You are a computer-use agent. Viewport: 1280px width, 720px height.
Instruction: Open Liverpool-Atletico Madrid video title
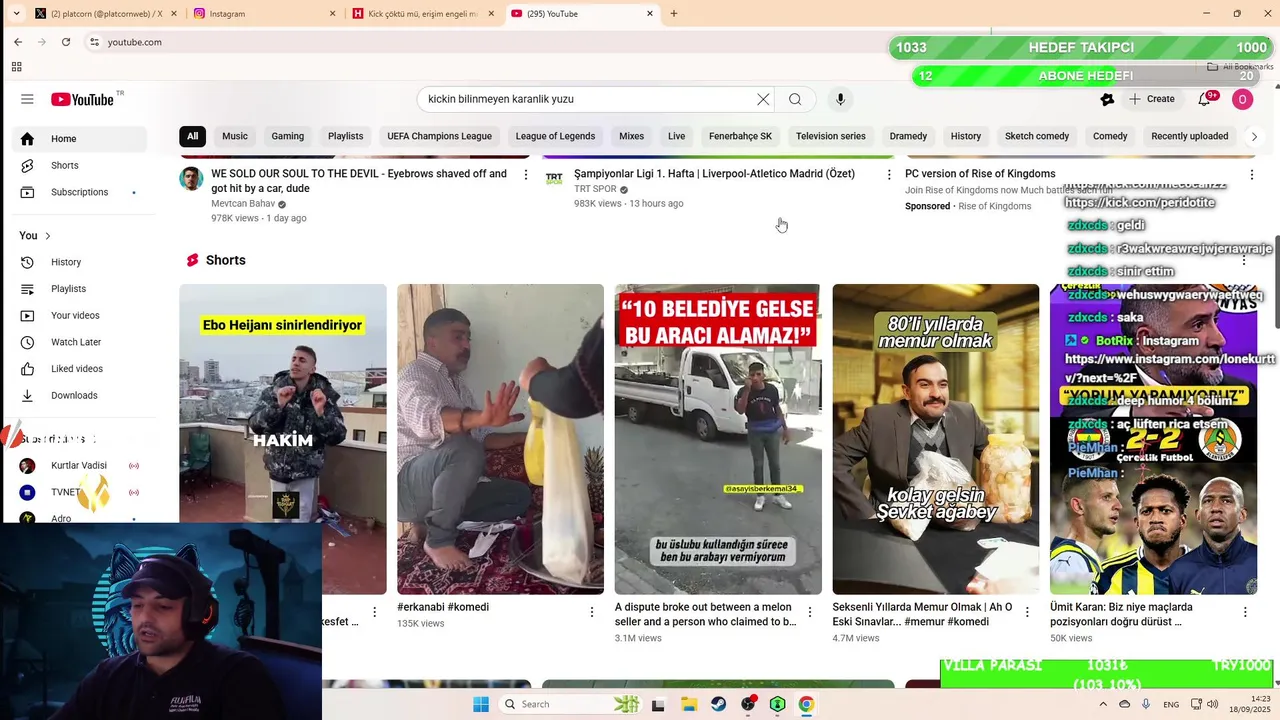[x=714, y=174]
